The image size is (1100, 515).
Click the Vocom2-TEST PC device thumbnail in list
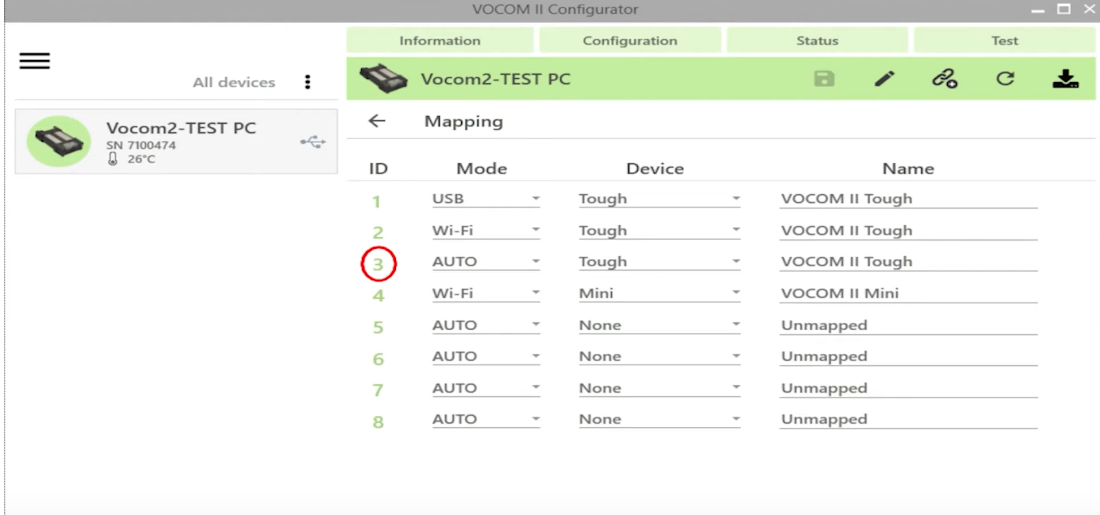pos(59,141)
